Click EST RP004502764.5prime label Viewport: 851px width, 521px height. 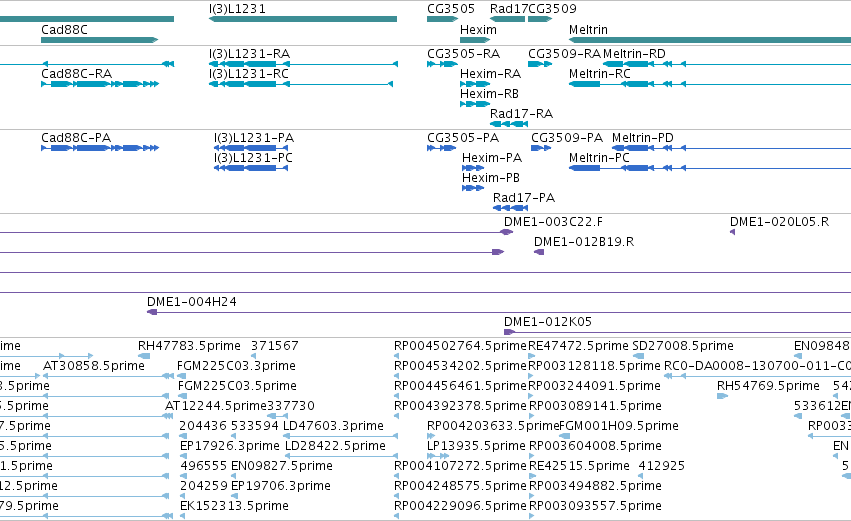tap(460, 346)
